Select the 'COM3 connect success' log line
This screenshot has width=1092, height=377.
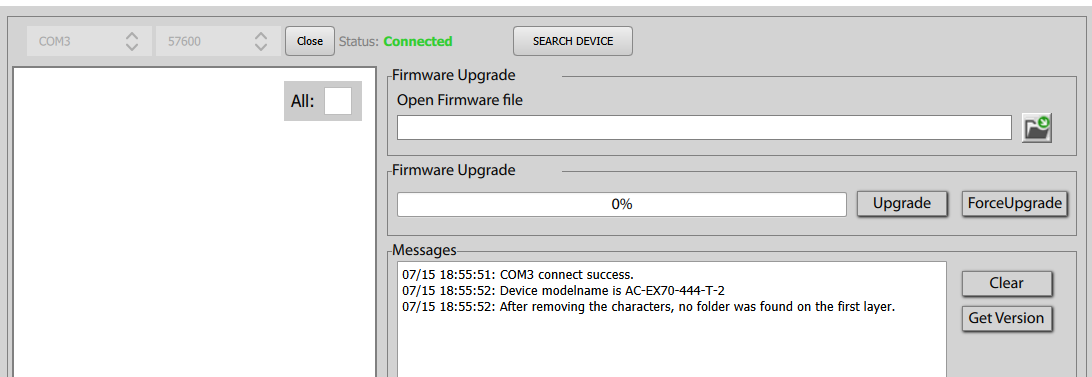[x=518, y=275]
